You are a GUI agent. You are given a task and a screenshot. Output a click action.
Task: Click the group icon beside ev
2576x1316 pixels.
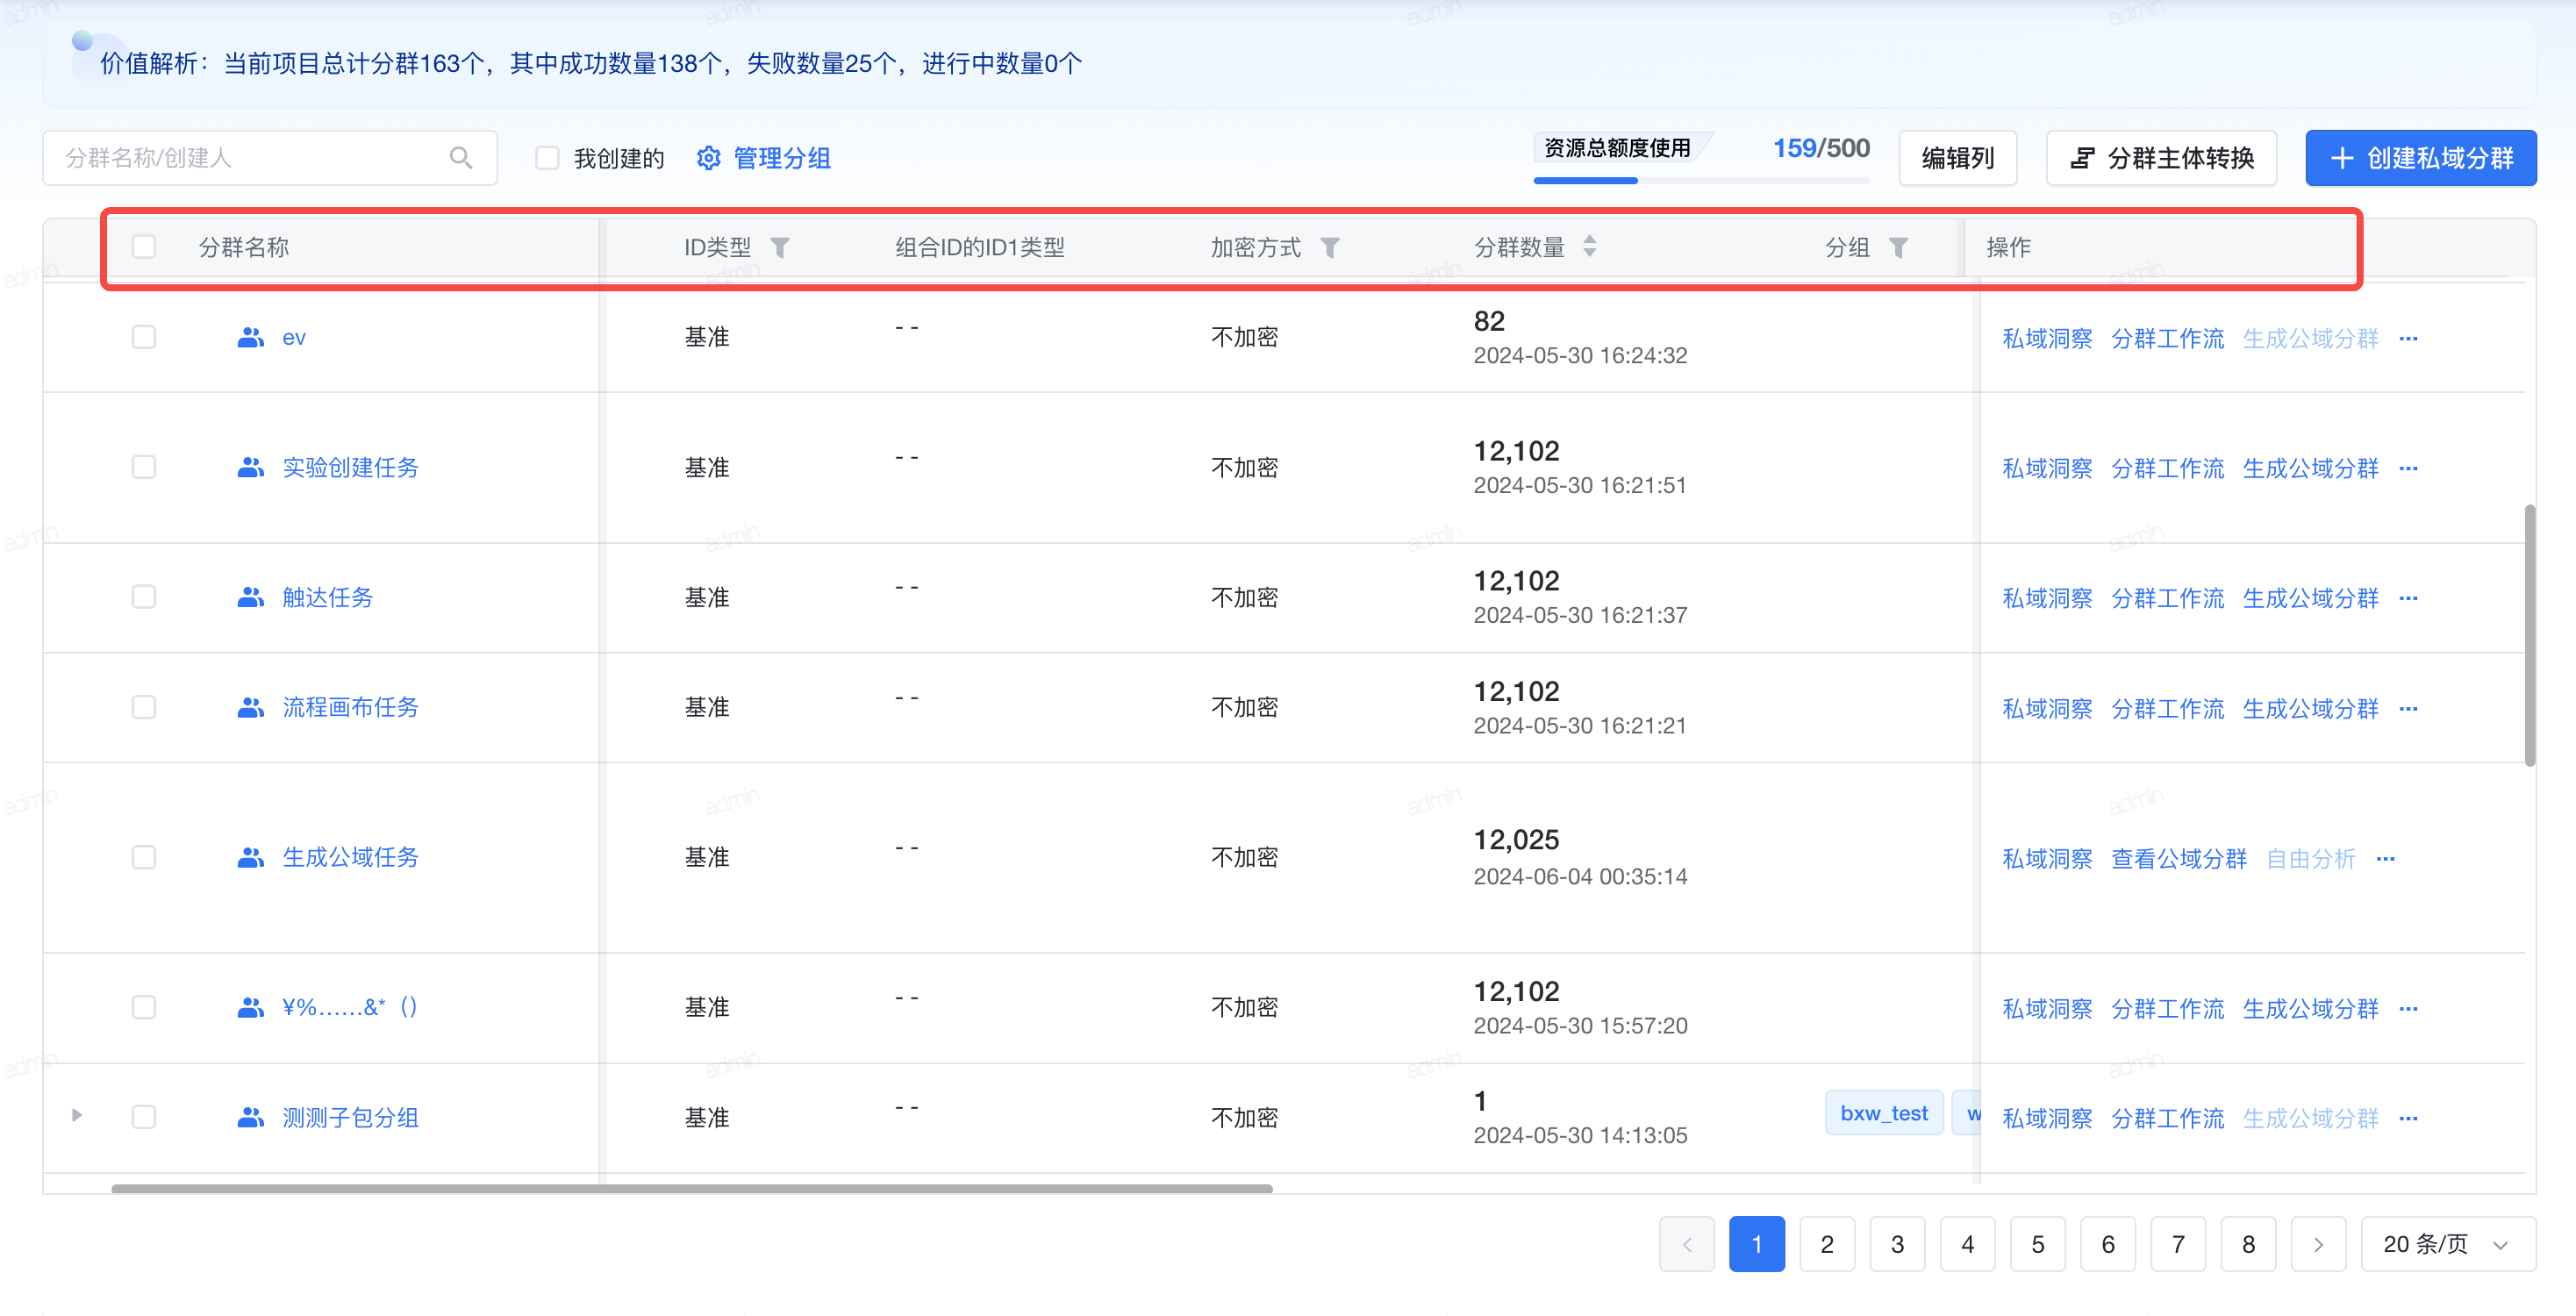click(x=251, y=338)
